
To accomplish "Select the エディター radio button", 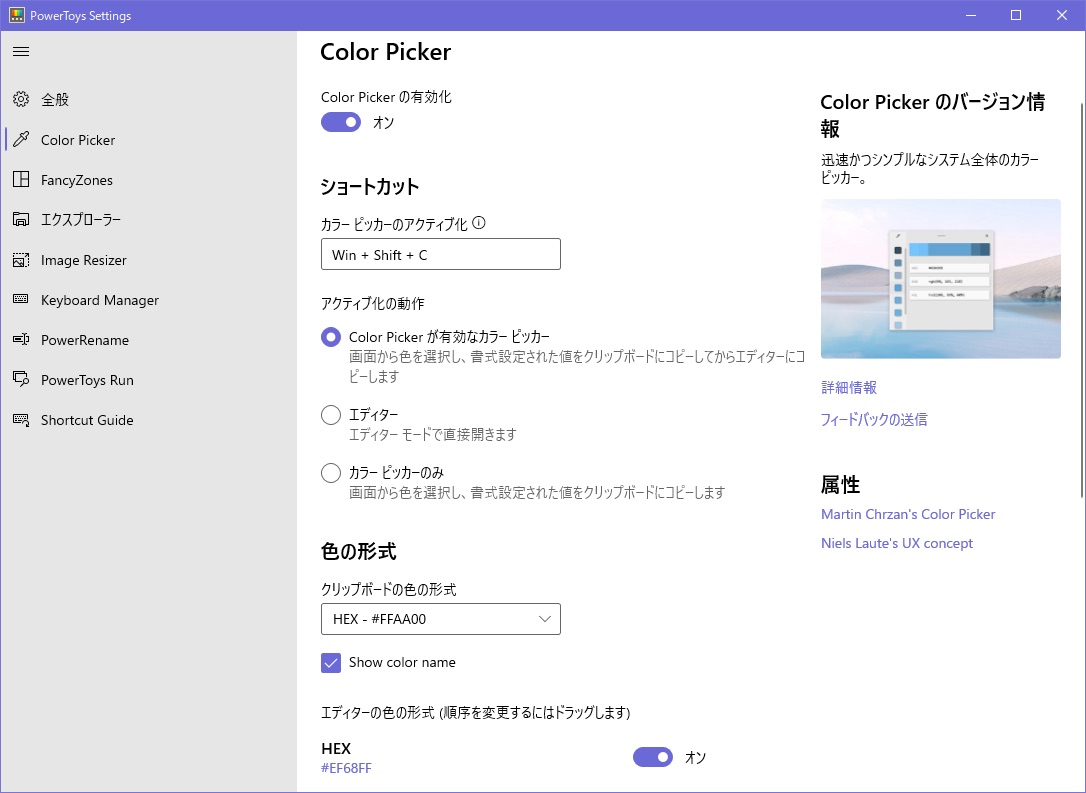I will (331, 415).
